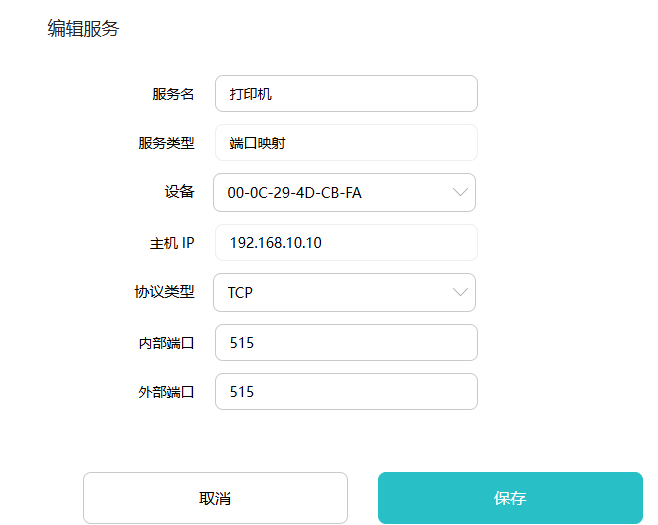Focus the 服务名 input containing 打印机
Screen dimensions: 658x525
point(346,94)
